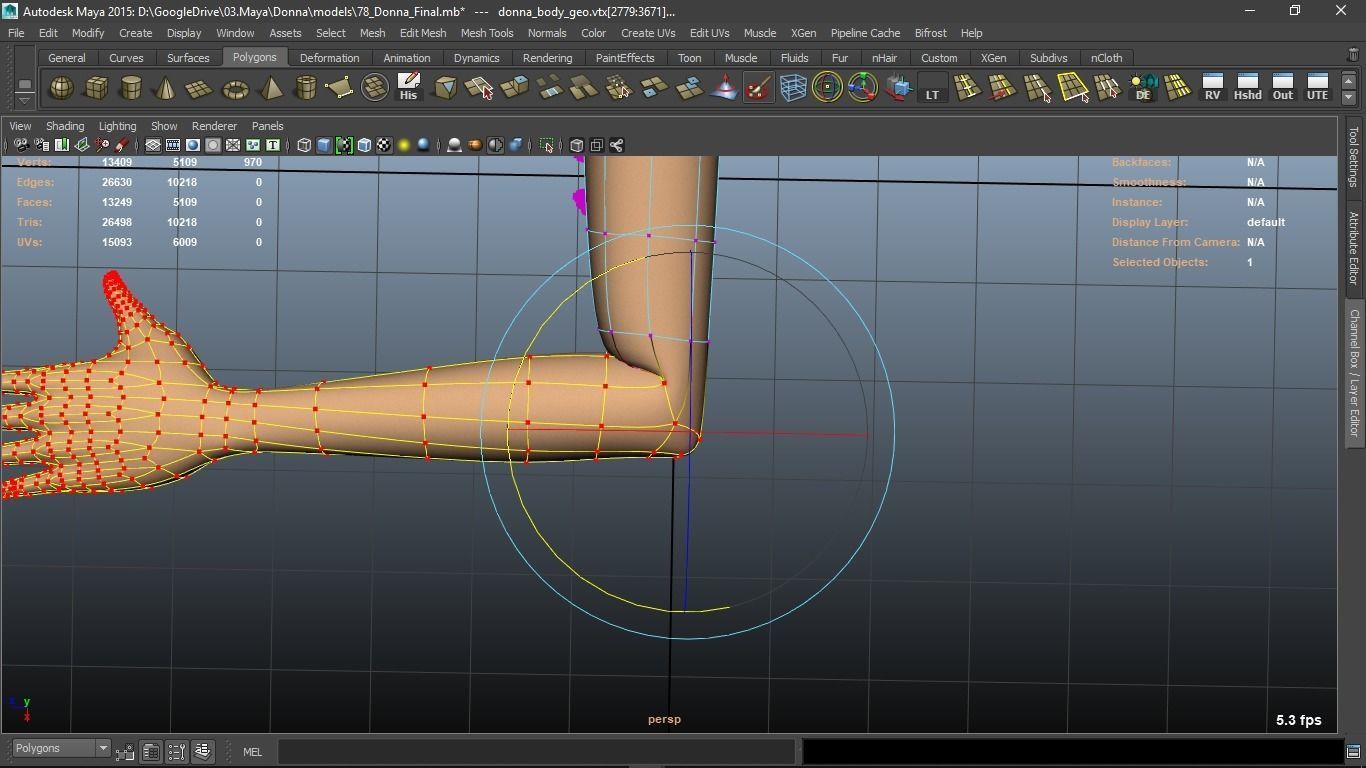Image resolution: width=1366 pixels, height=768 pixels.
Task: Click the 'LT' shelf button
Action: tap(932, 88)
